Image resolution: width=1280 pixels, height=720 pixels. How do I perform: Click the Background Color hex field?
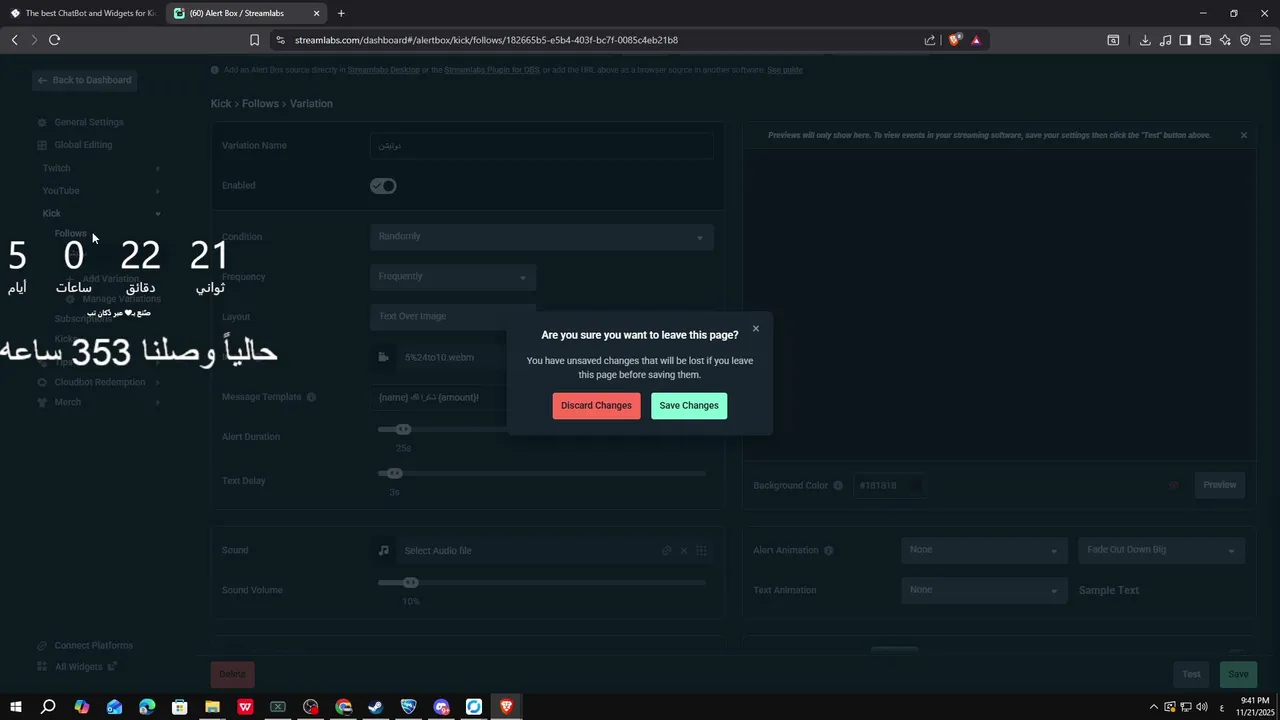tap(888, 485)
